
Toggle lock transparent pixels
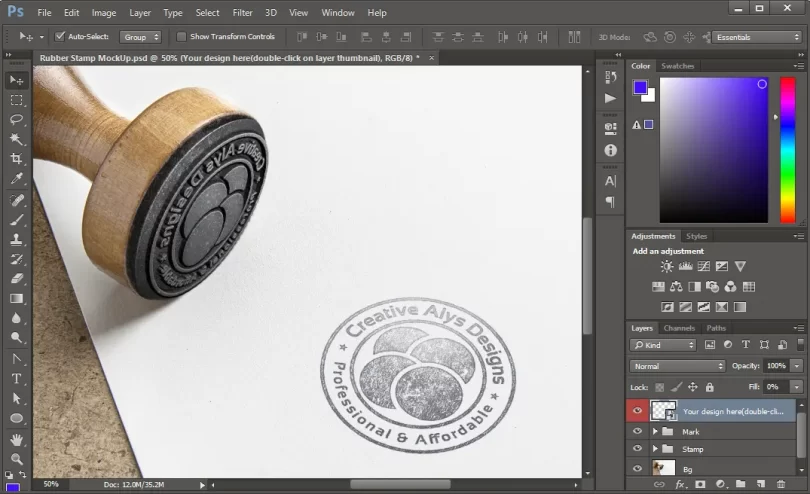click(660, 387)
